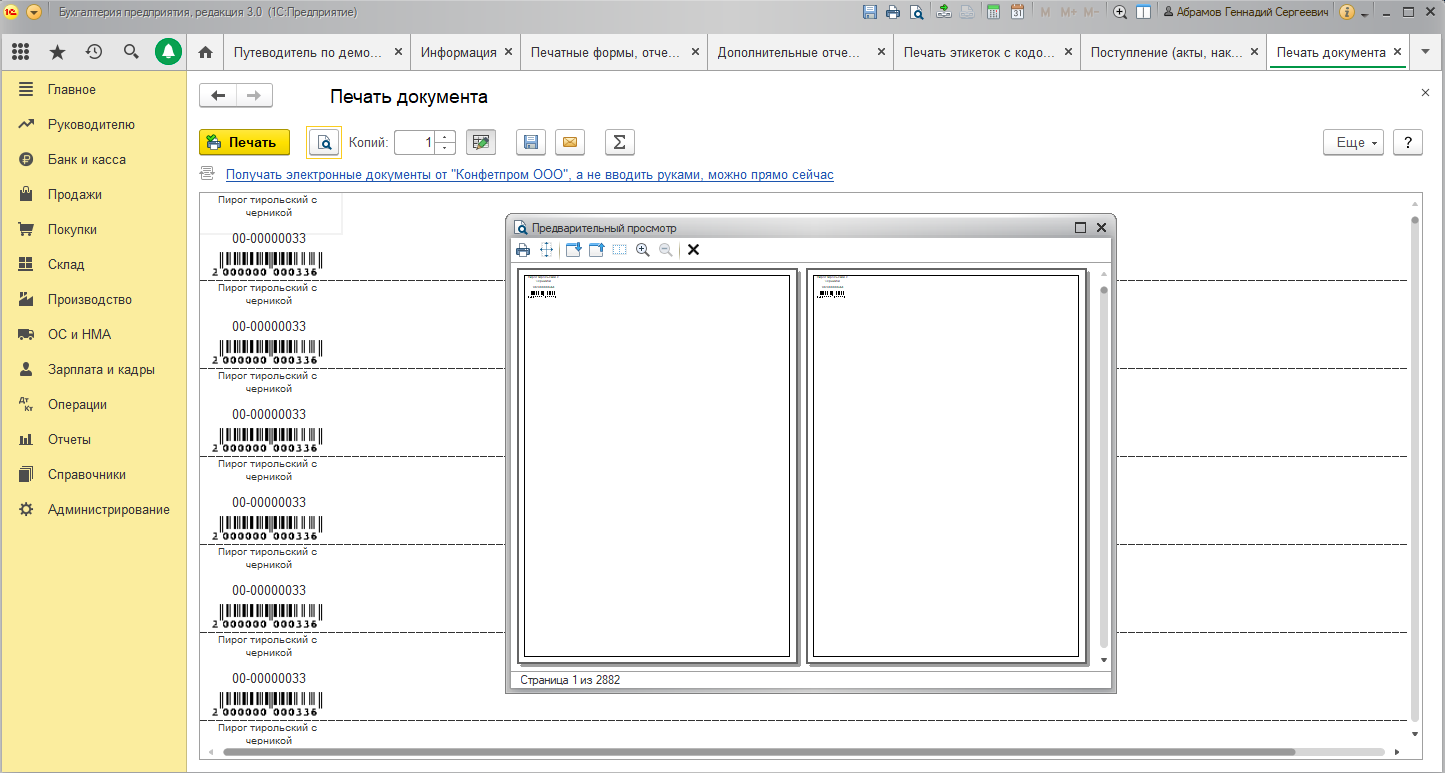The width and height of the screenshot is (1445, 773).
Task: Open the History clock icon
Action: [x=94, y=52]
